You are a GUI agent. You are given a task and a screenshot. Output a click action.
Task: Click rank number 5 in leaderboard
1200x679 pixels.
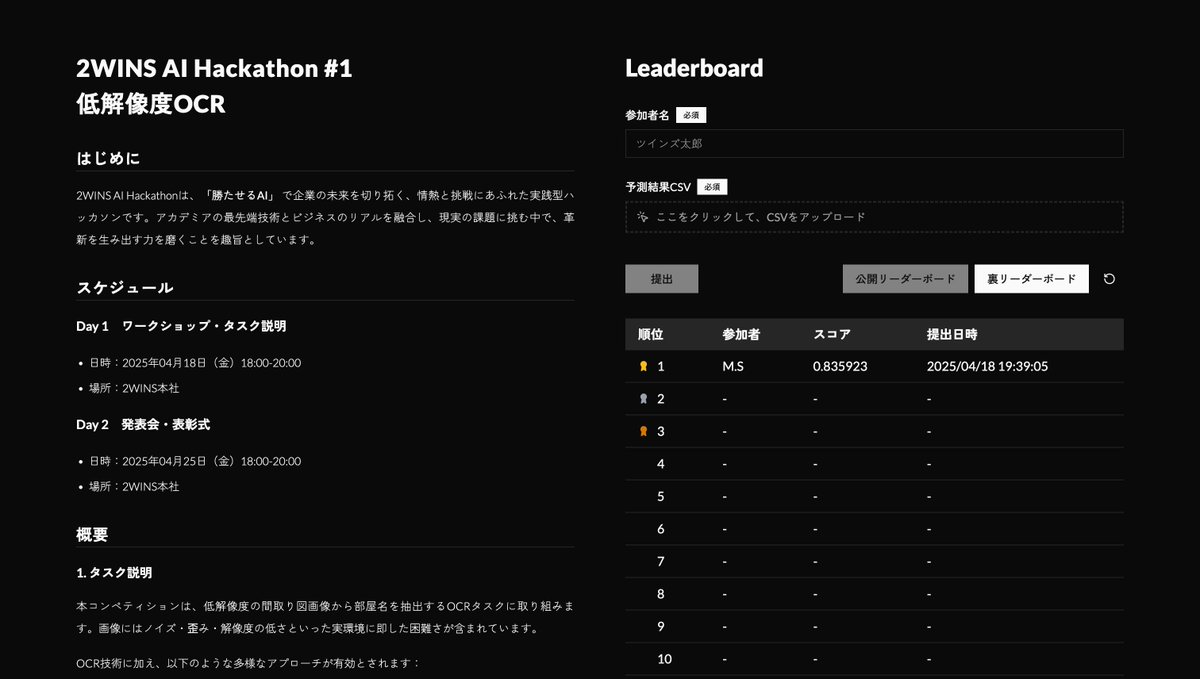tap(661, 496)
